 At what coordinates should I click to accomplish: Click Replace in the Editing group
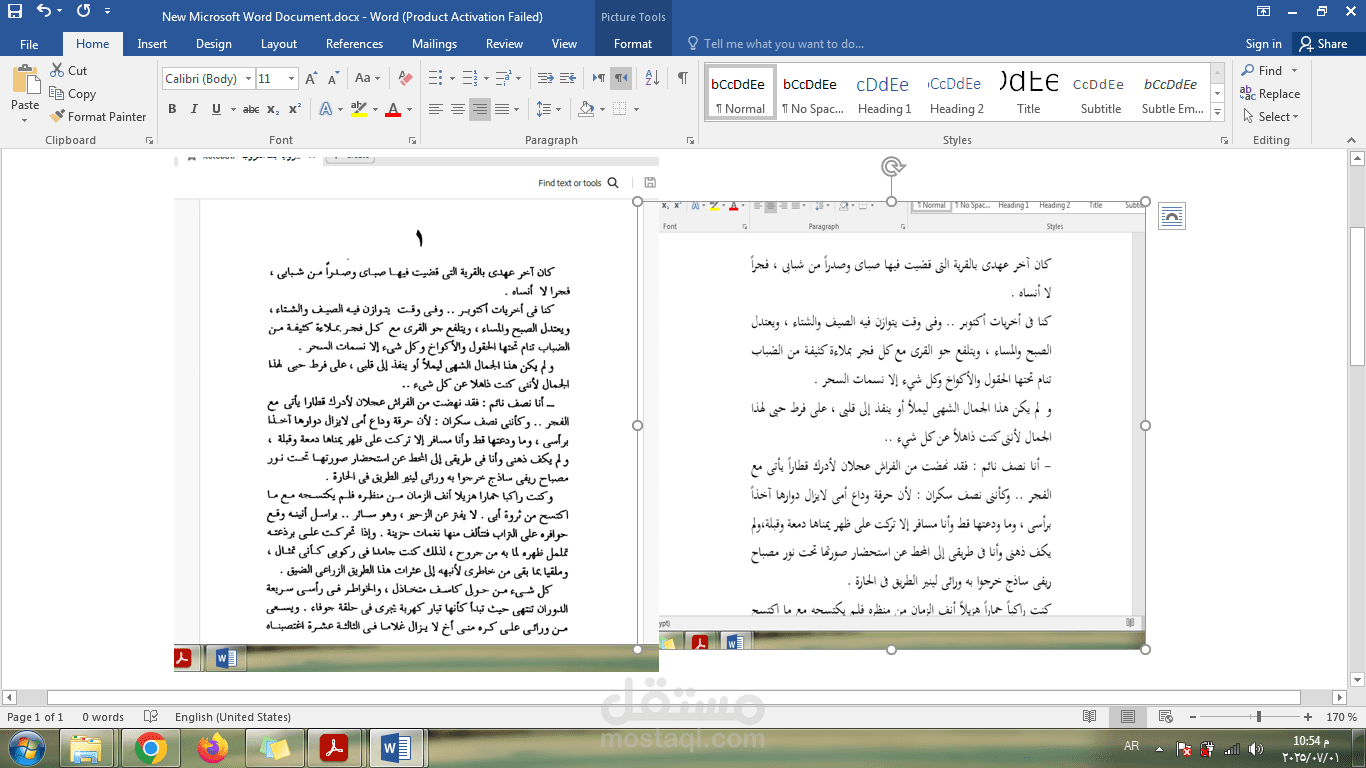coord(1270,94)
